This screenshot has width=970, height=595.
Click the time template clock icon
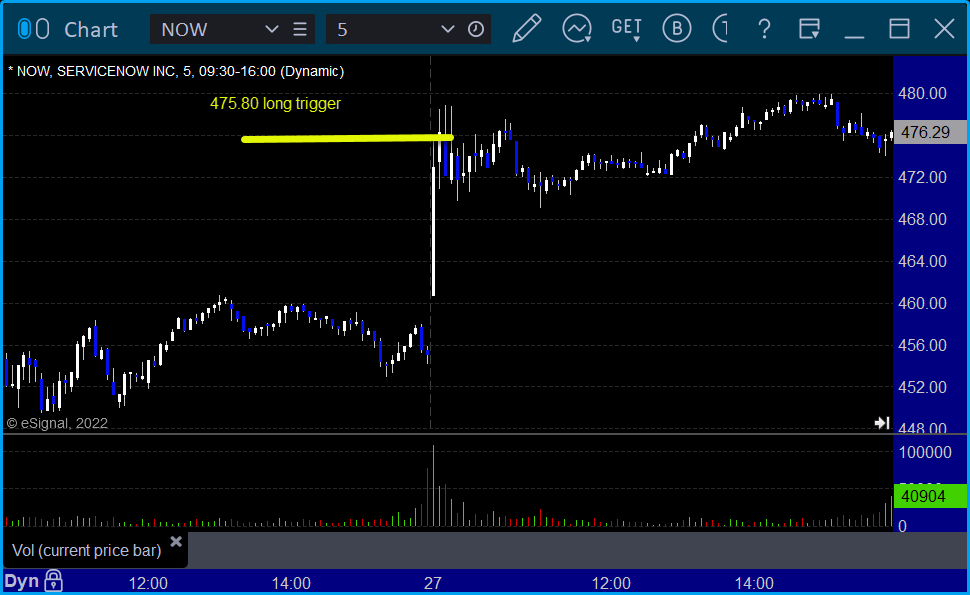click(x=476, y=29)
